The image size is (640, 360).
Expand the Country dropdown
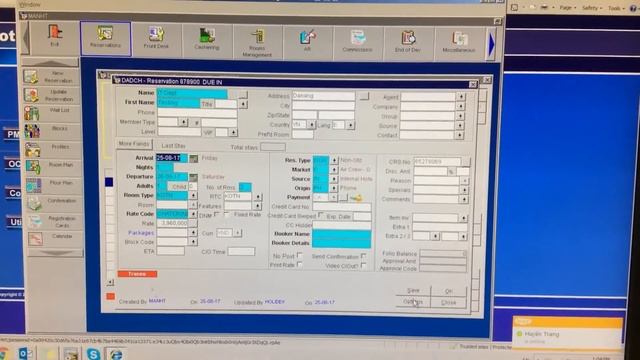click(x=312, y=124)
